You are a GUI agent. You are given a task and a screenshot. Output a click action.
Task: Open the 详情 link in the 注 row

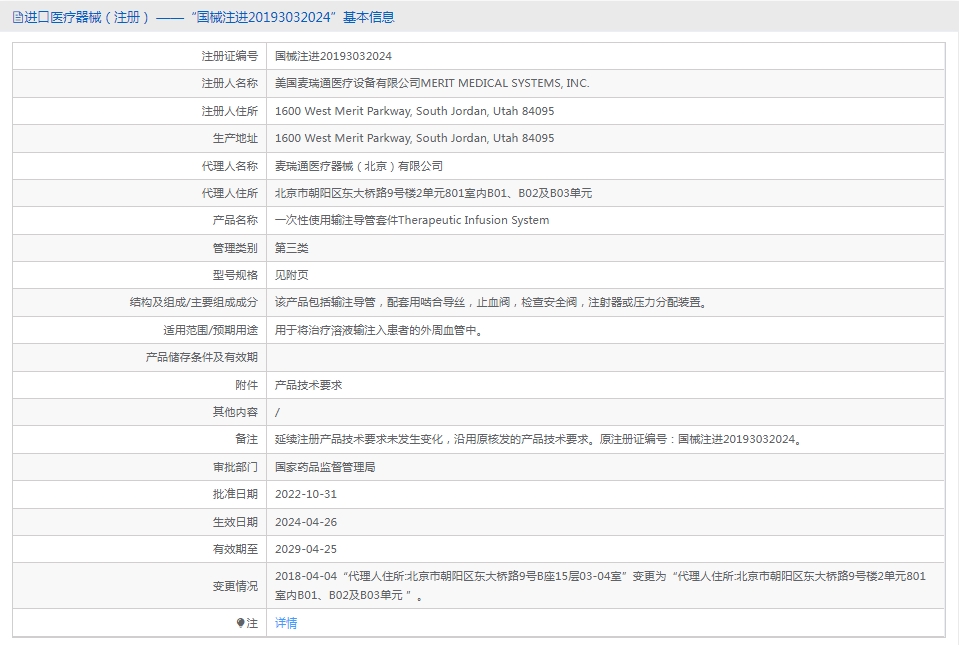click(286, 623)
